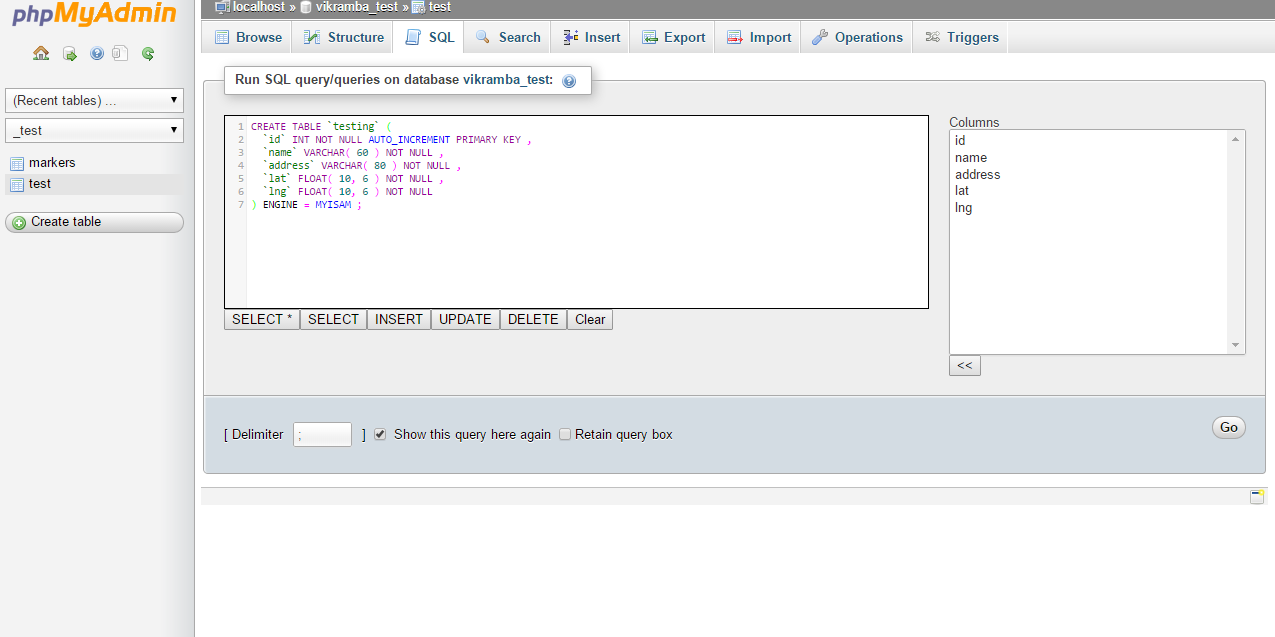Click the phpMyAdmin logo
This screenshot has width=1275, height=637.
coord(95,15)
